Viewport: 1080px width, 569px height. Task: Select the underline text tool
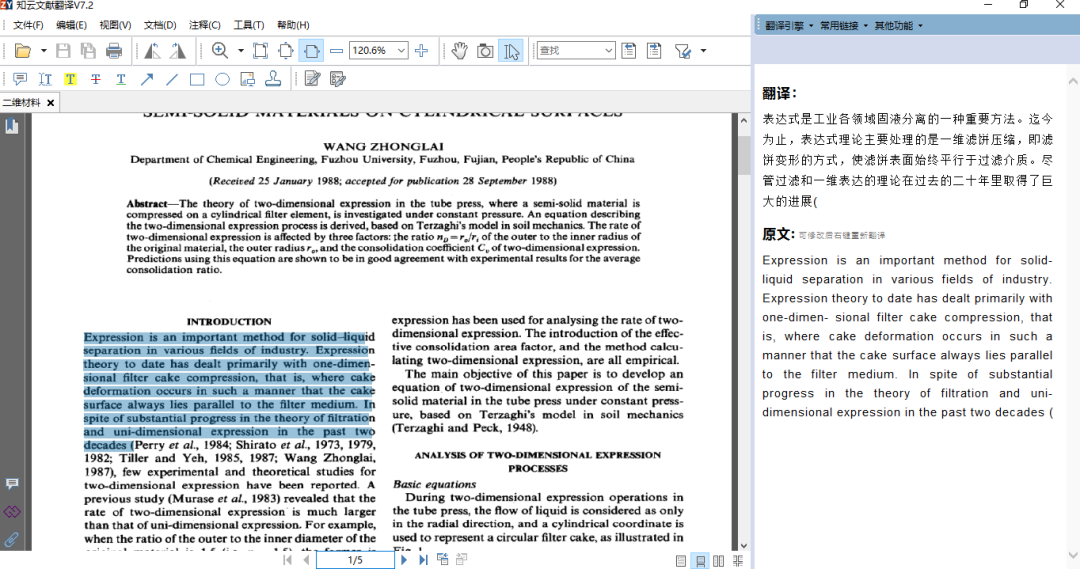[x=121, y=79]
